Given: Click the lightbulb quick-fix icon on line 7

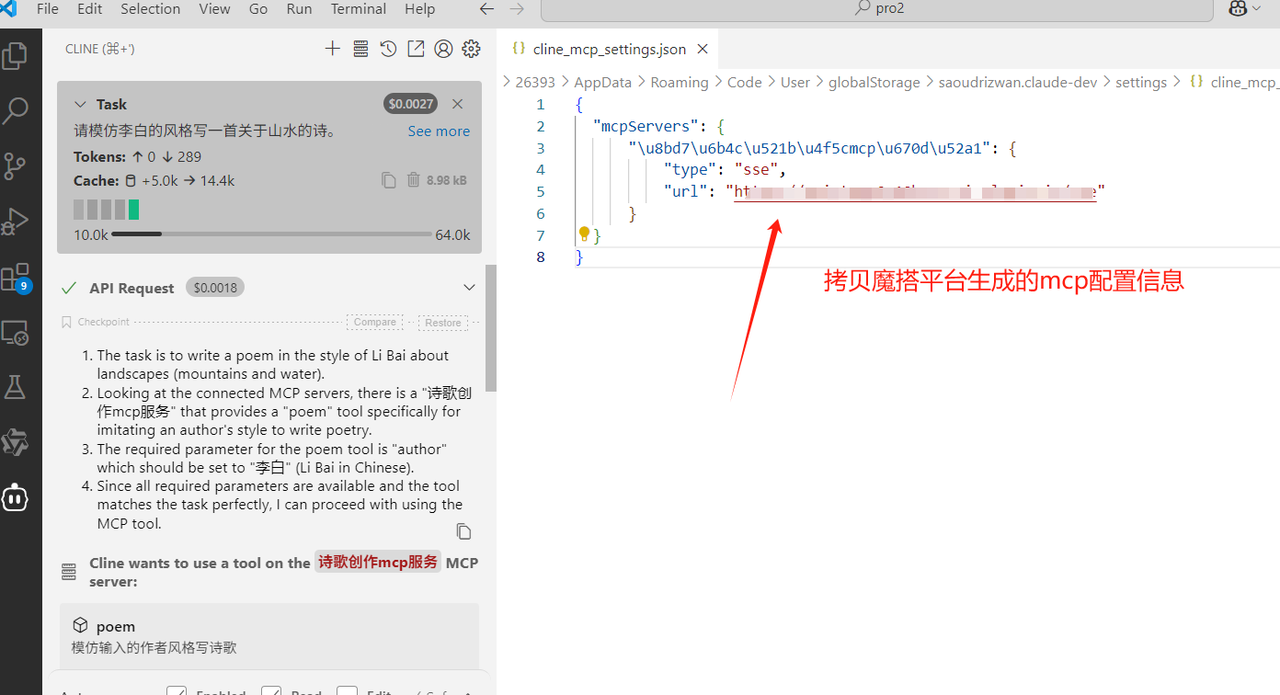Looking at the screenshot, I should pos(584,234).
